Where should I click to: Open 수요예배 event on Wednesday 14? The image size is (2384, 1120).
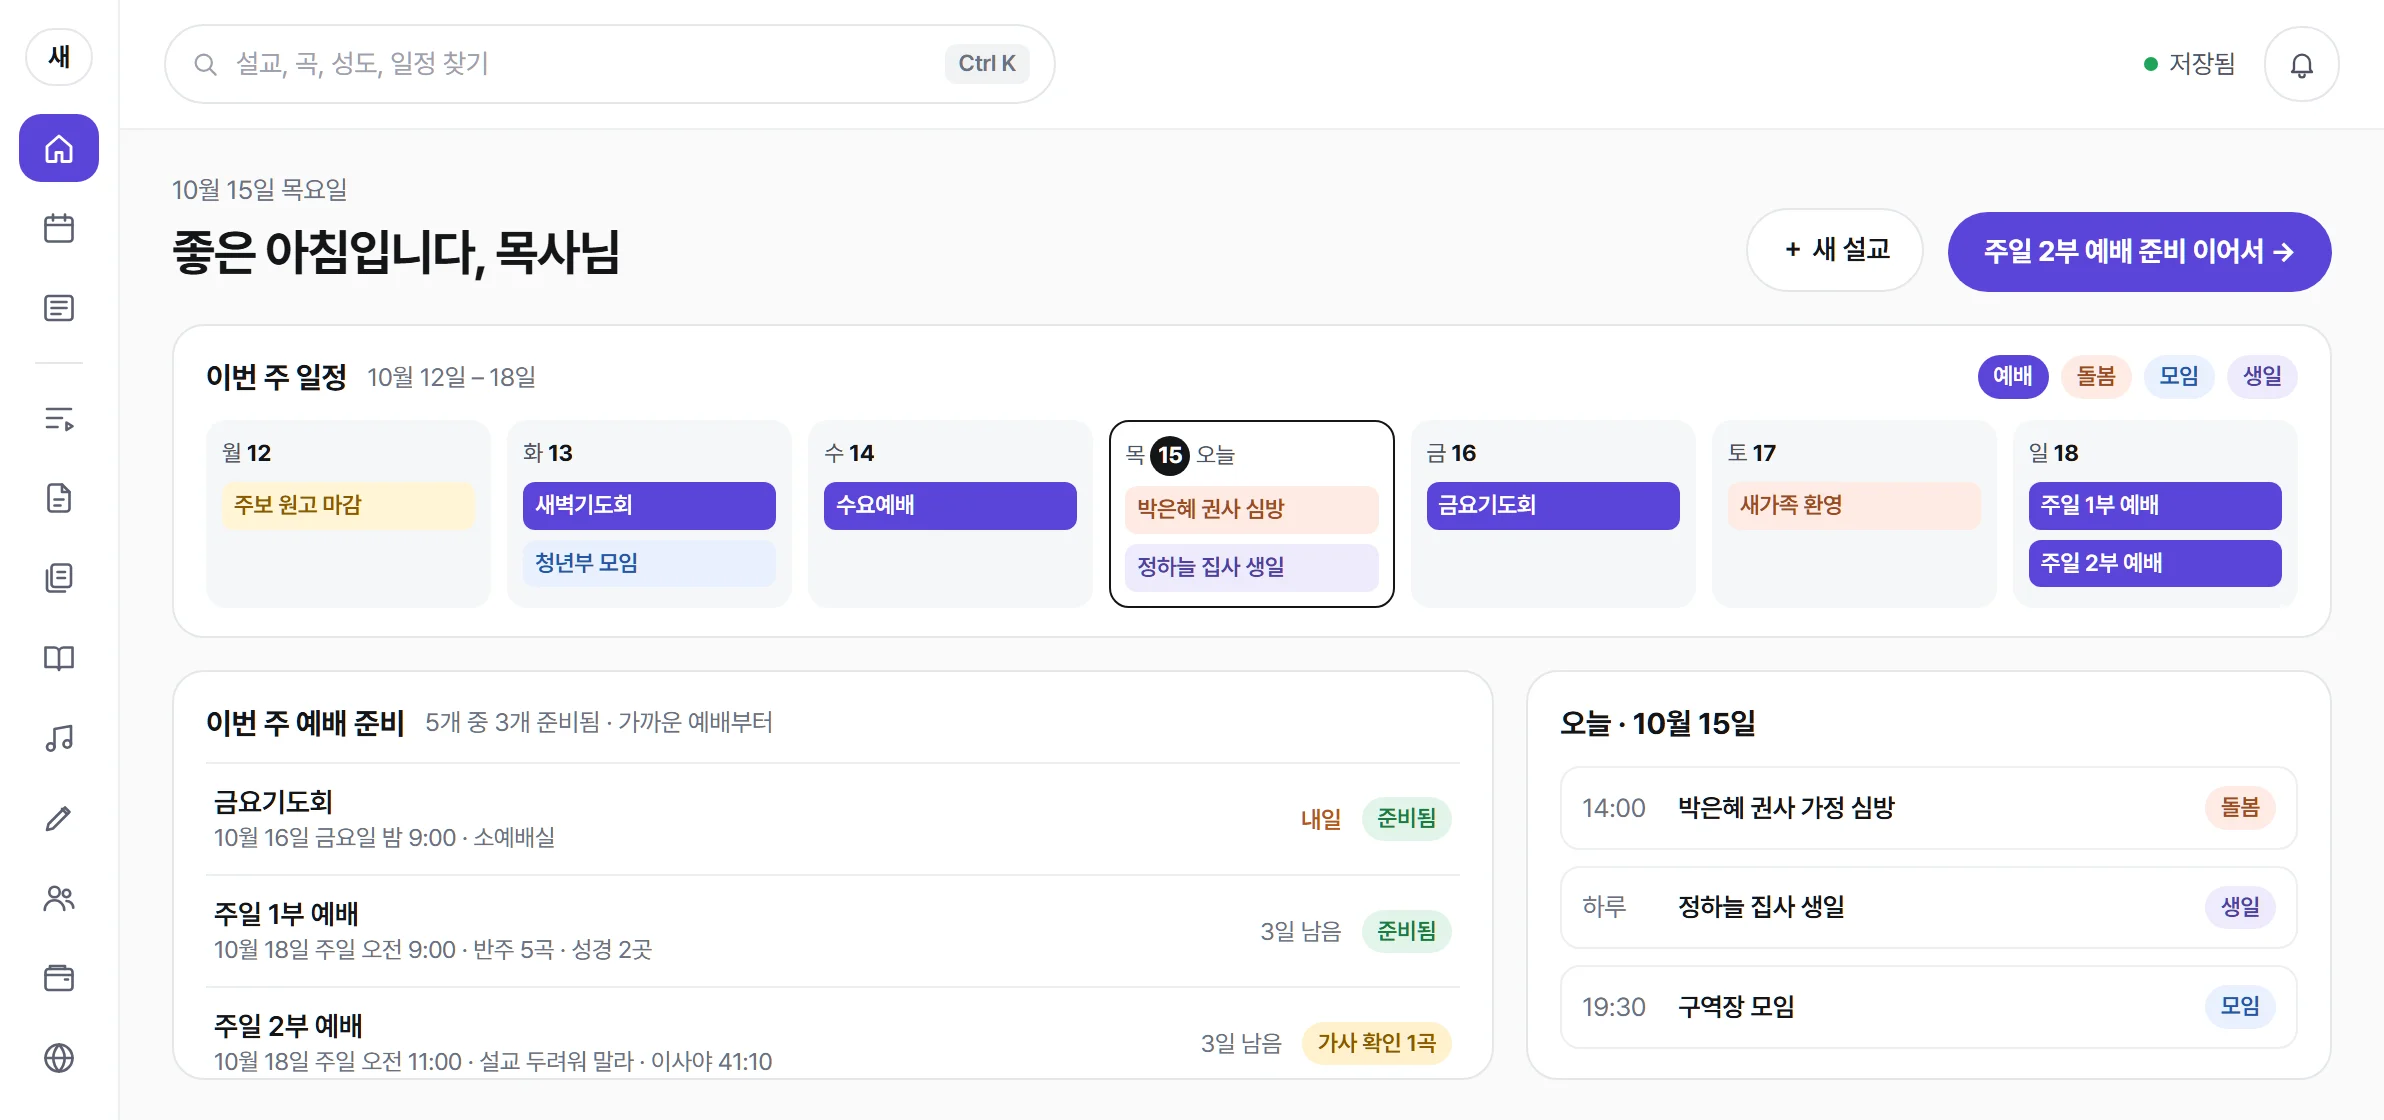point(949,505)
